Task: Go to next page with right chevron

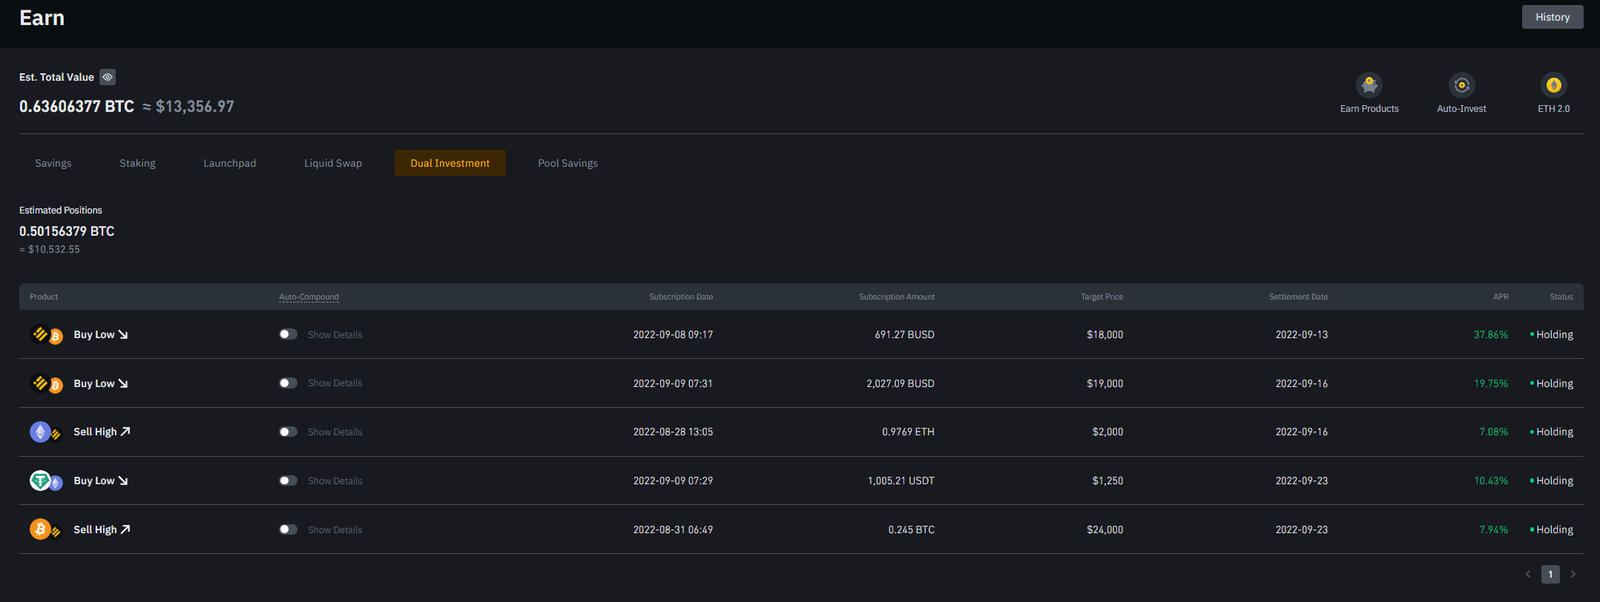Action: pos(1573,574)
